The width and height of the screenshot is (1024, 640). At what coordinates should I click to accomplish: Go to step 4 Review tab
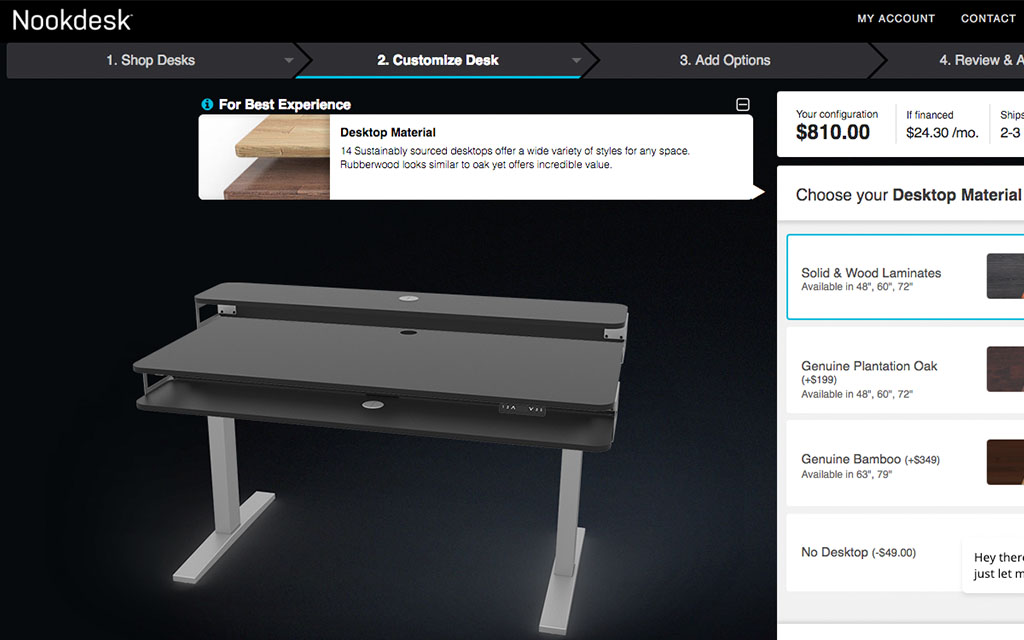pyautogui.click(x=980, y=60)
